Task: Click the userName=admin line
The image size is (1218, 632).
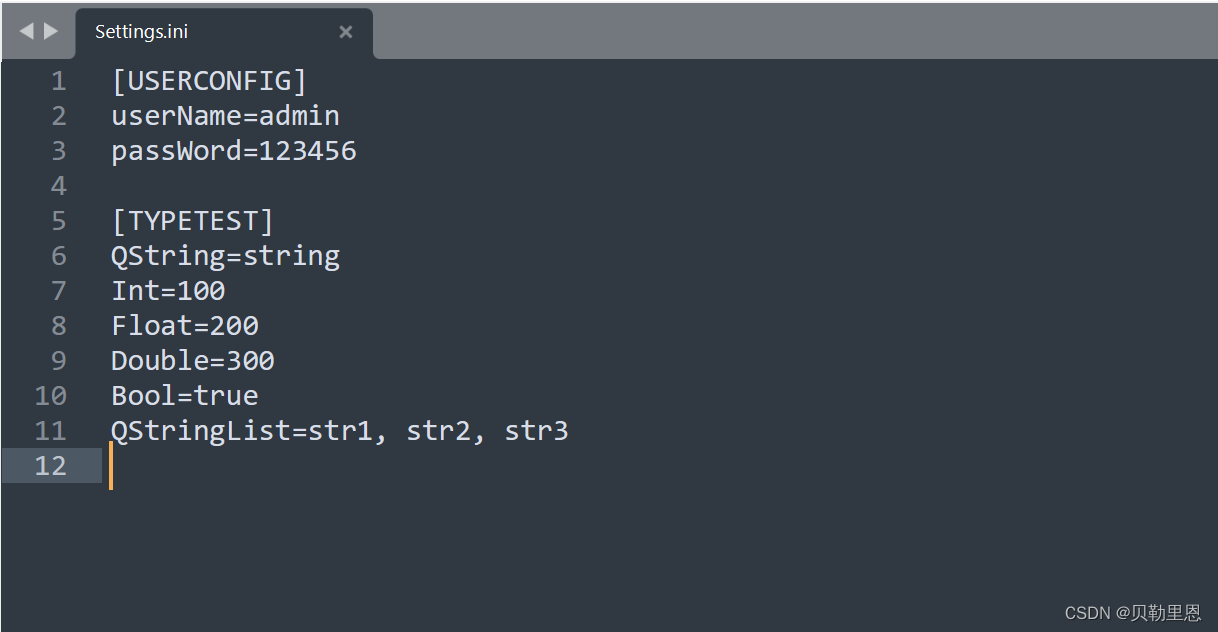Action: tap(225, 115)
